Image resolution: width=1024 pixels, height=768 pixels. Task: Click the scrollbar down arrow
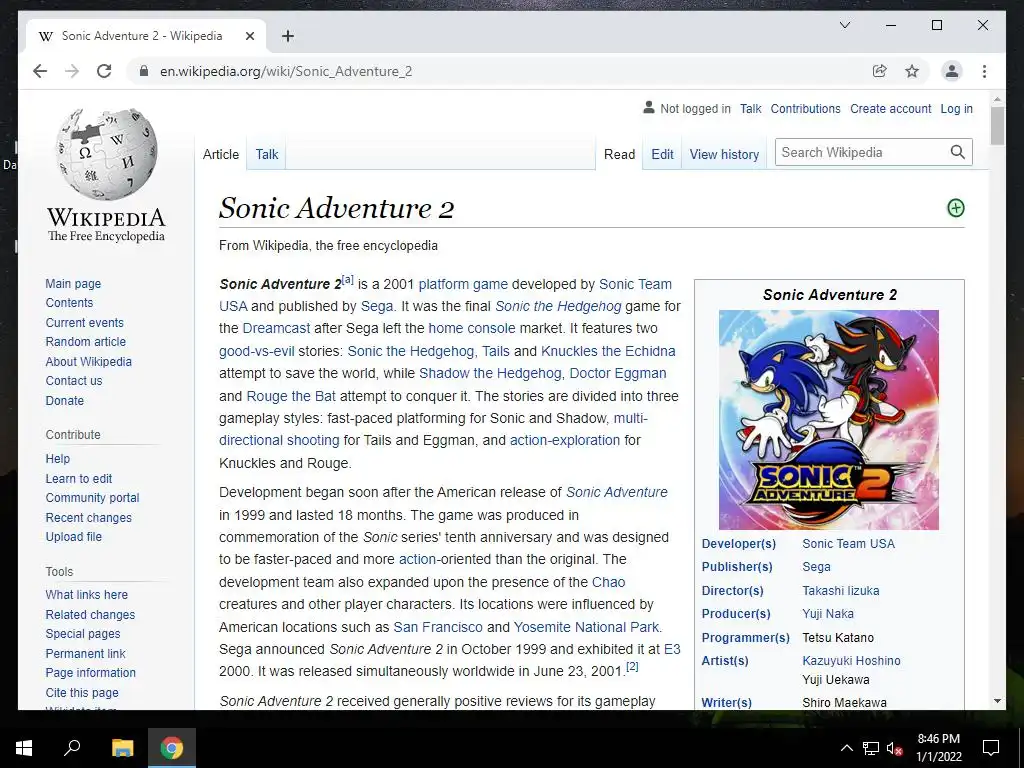[x=997, y=701]
